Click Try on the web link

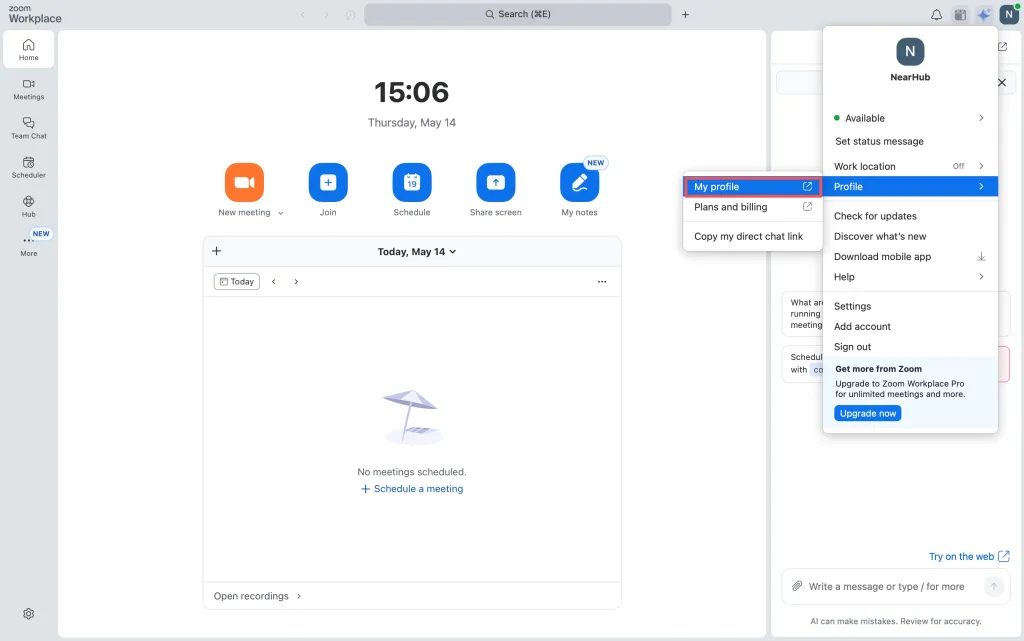[x=969, y=556]
